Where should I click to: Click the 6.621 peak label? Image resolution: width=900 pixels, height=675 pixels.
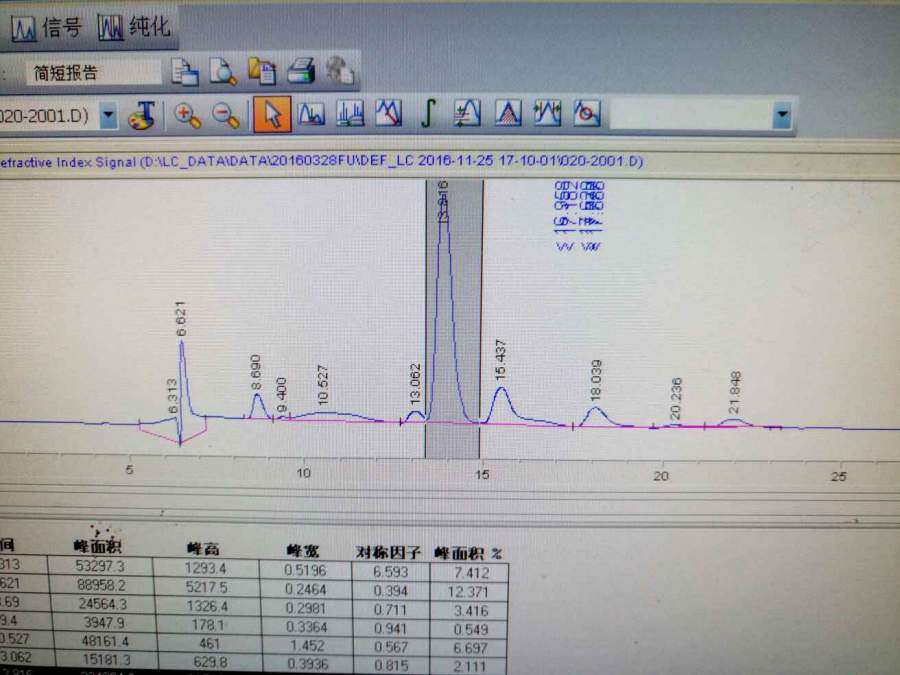181,319
